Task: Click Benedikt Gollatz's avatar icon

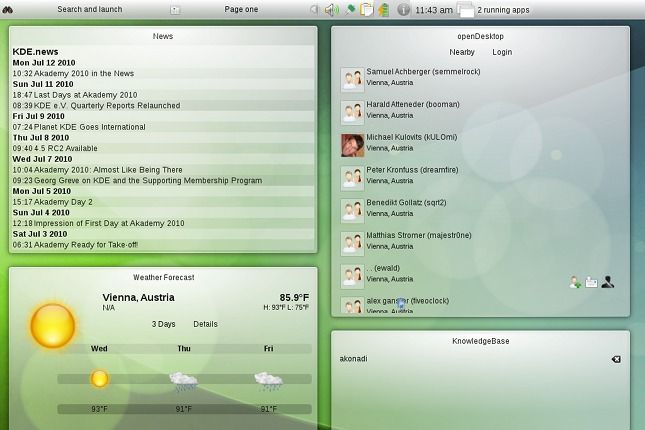Action: (352, 211)
